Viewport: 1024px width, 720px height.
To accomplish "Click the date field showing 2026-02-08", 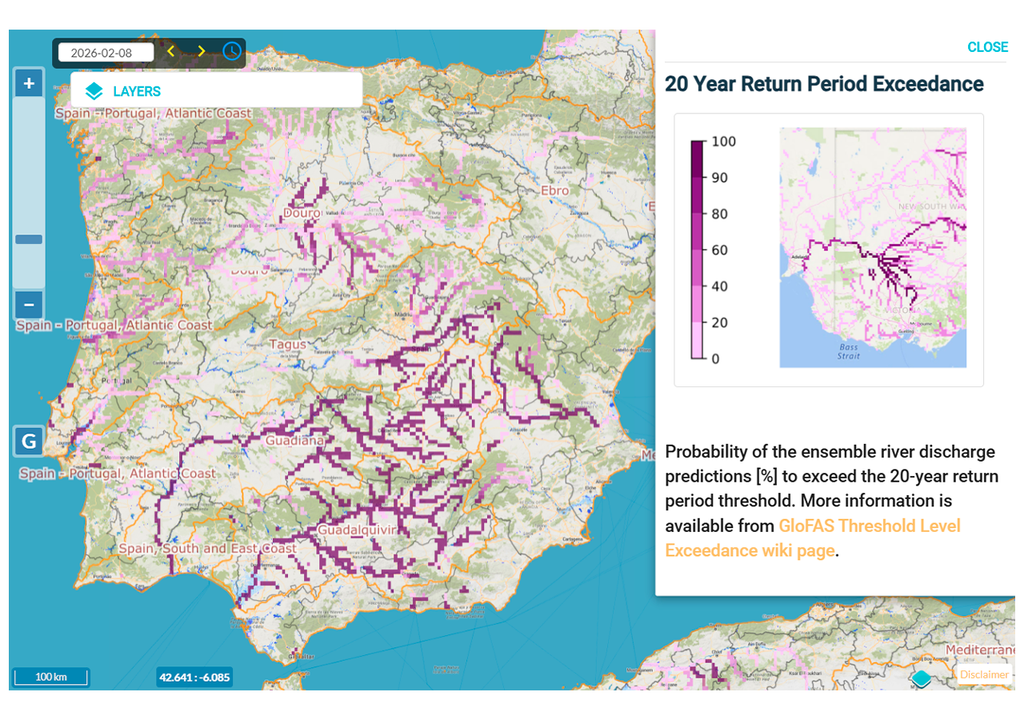I will pos(106,52).
